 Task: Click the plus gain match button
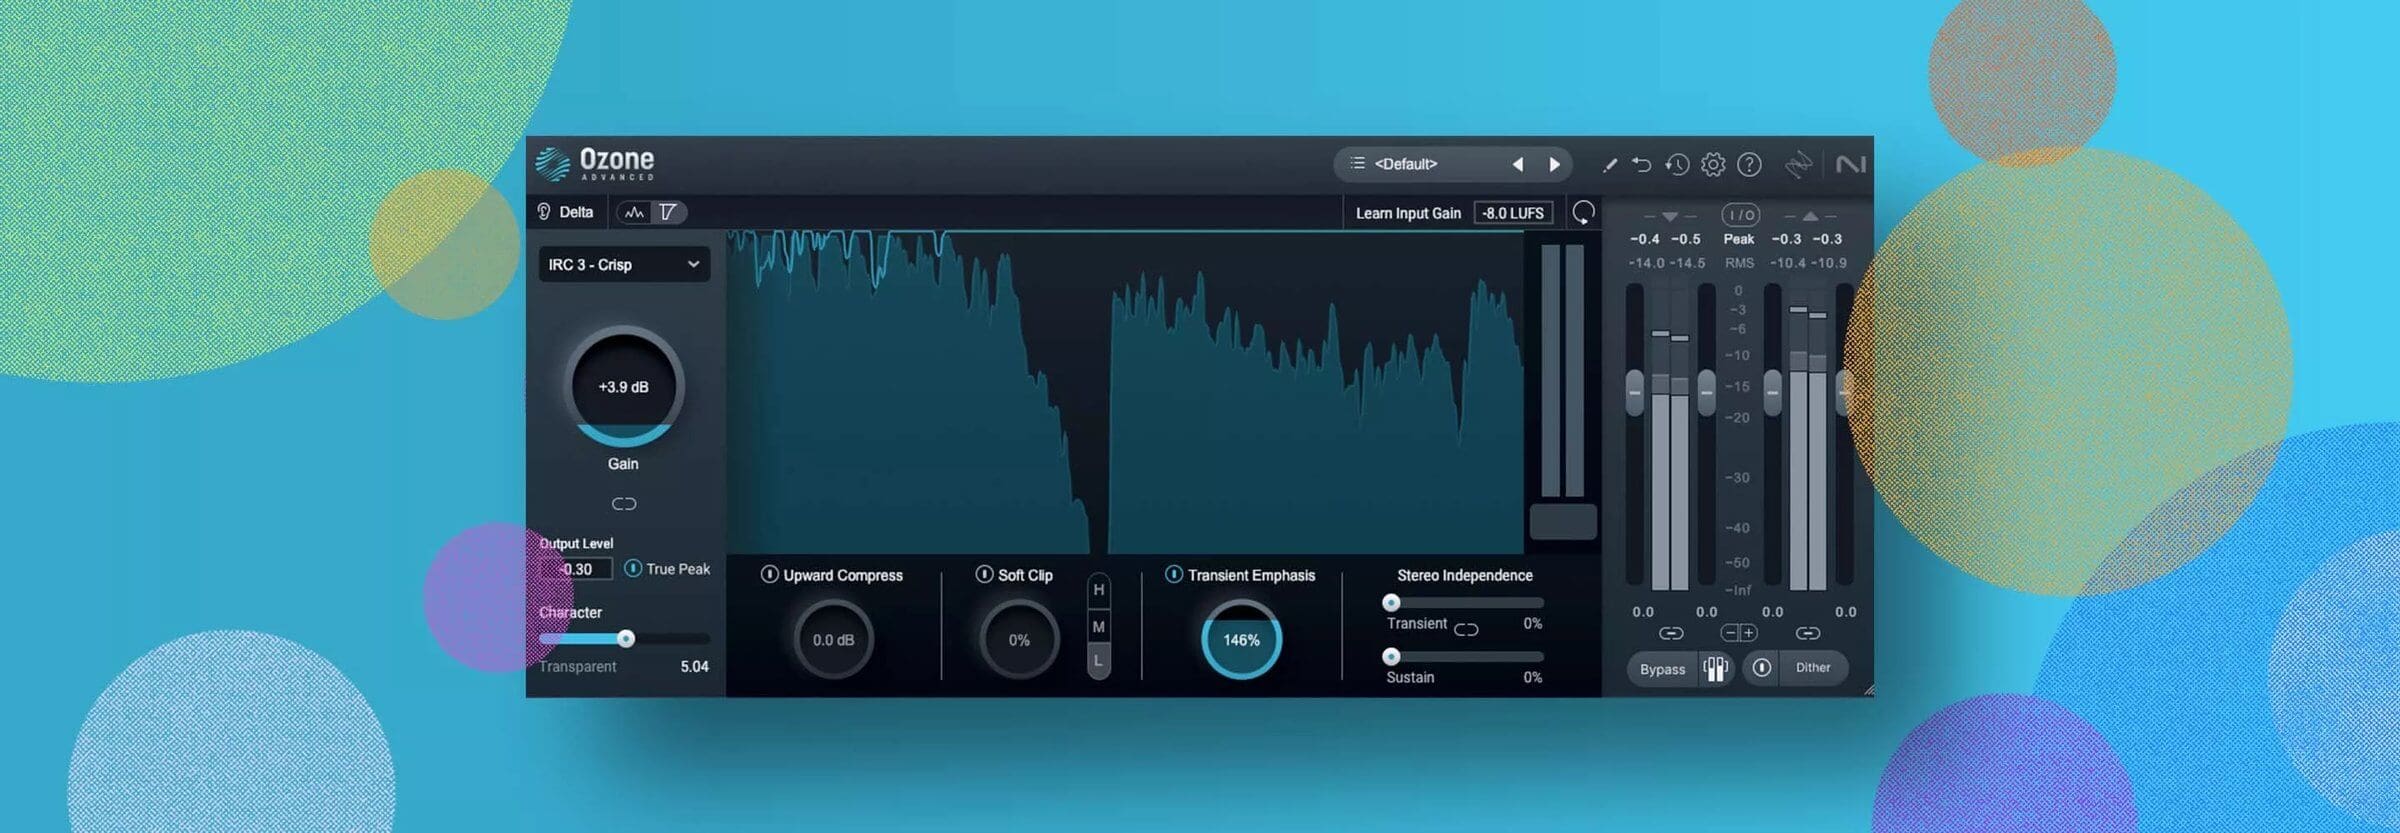click(x=1748, y=633)
